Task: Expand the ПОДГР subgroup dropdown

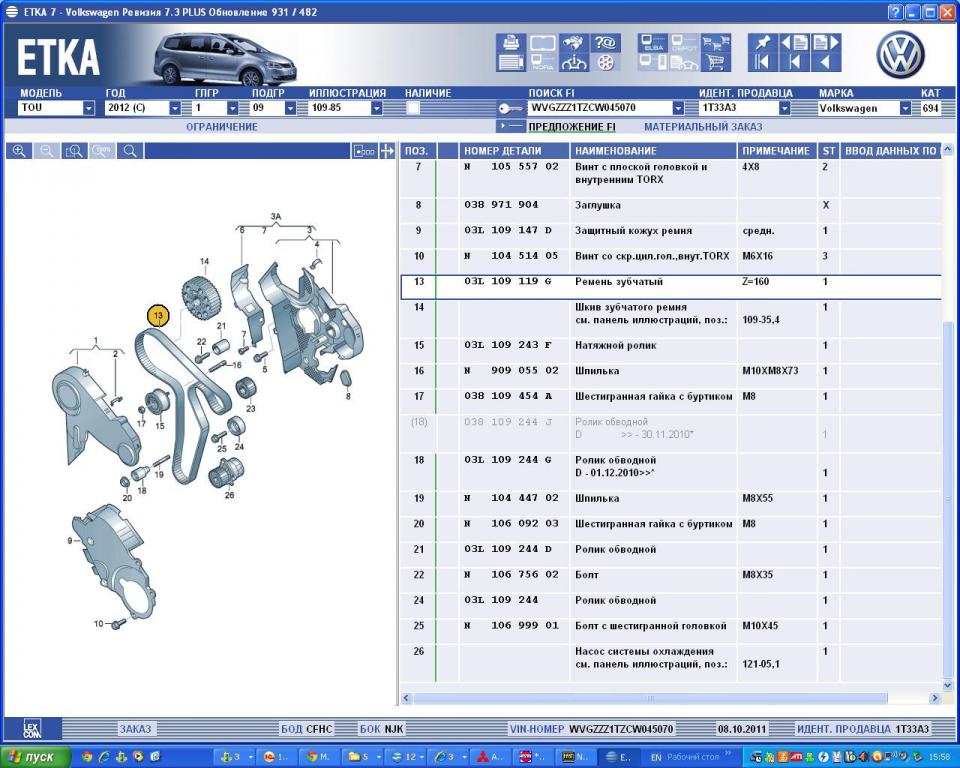Action: pos(290,108)
